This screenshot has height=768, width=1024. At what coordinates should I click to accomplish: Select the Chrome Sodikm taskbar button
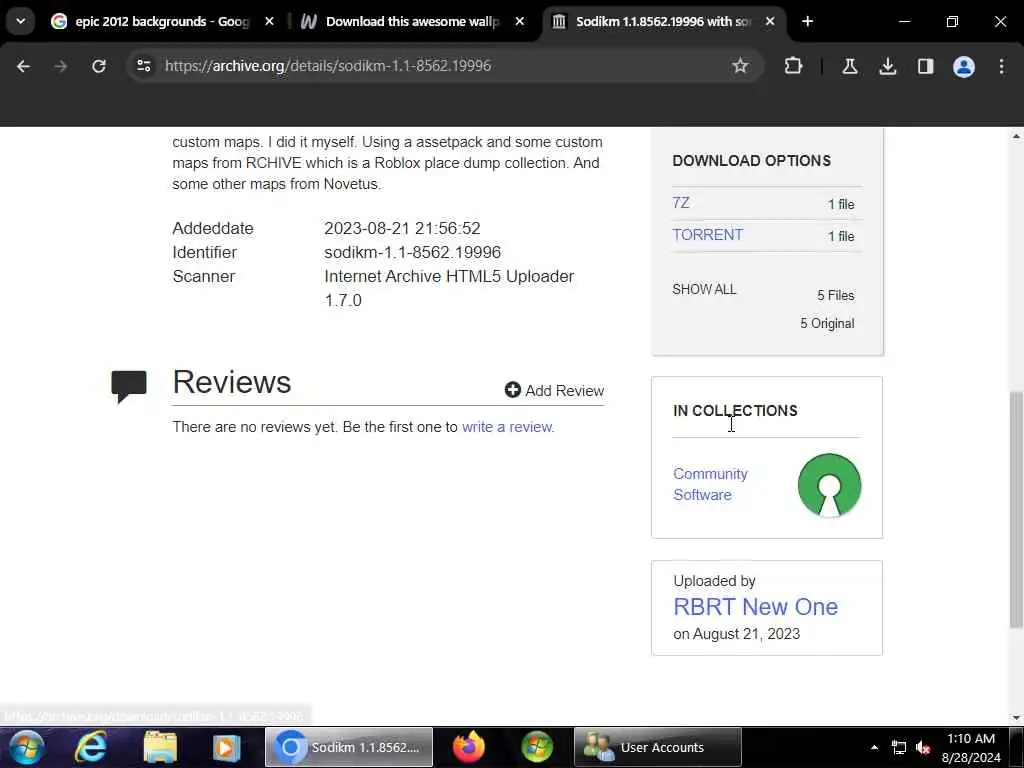pyautogui.click(x=349, y=747)
